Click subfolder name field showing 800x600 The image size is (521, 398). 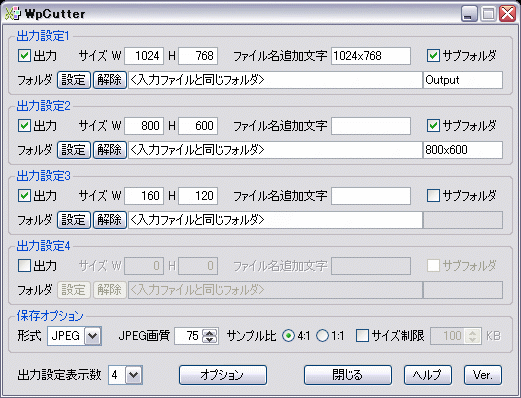coord(463,150)
